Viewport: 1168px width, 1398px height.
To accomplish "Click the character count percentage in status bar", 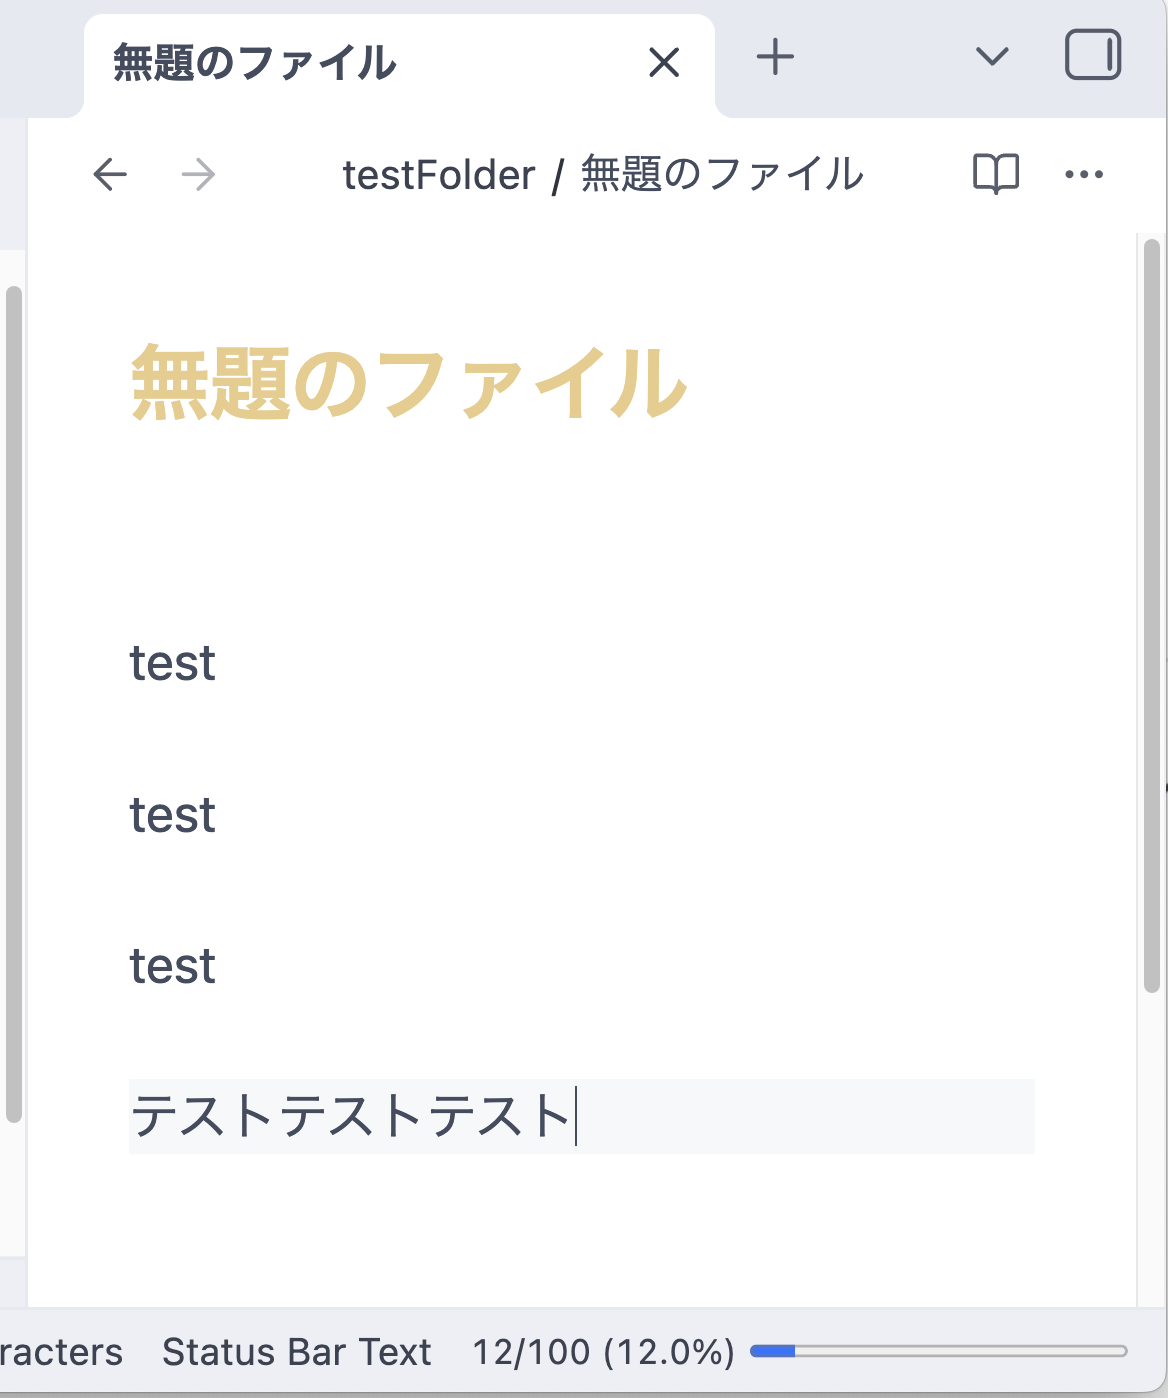I will coord(604,1351).
